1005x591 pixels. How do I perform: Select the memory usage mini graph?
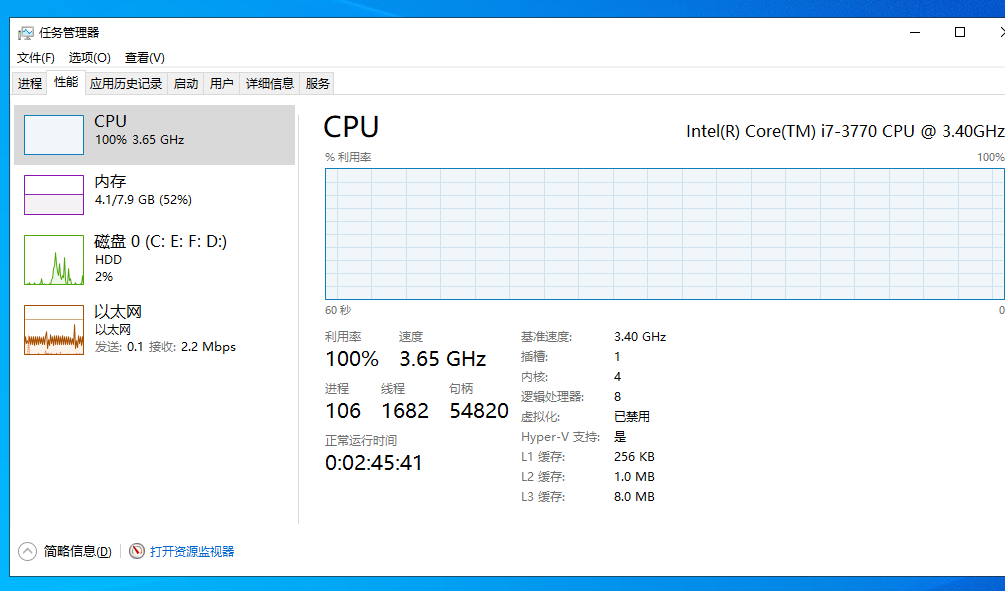(54, 195)
